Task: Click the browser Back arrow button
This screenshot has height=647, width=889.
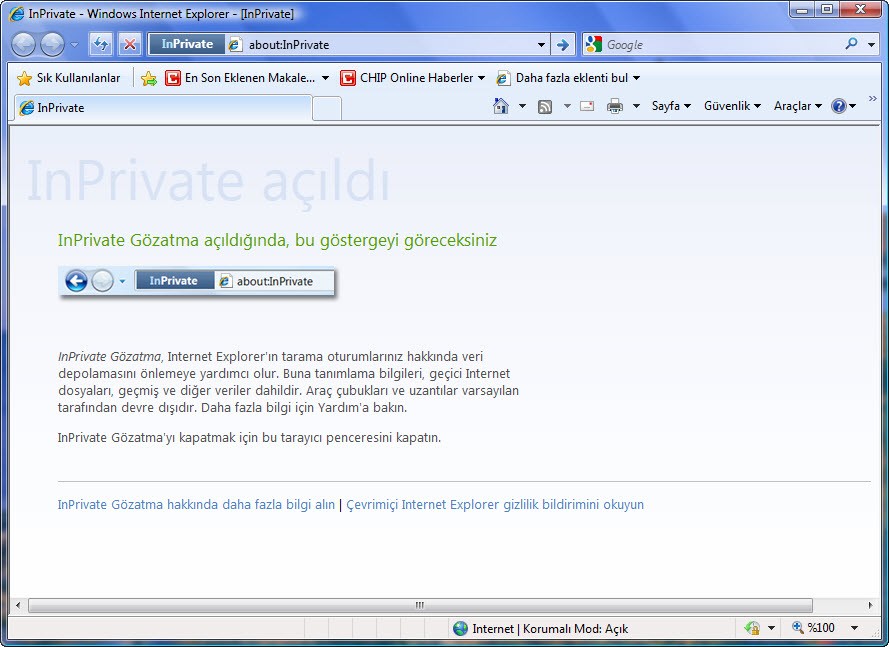Action: pos(23,44)
